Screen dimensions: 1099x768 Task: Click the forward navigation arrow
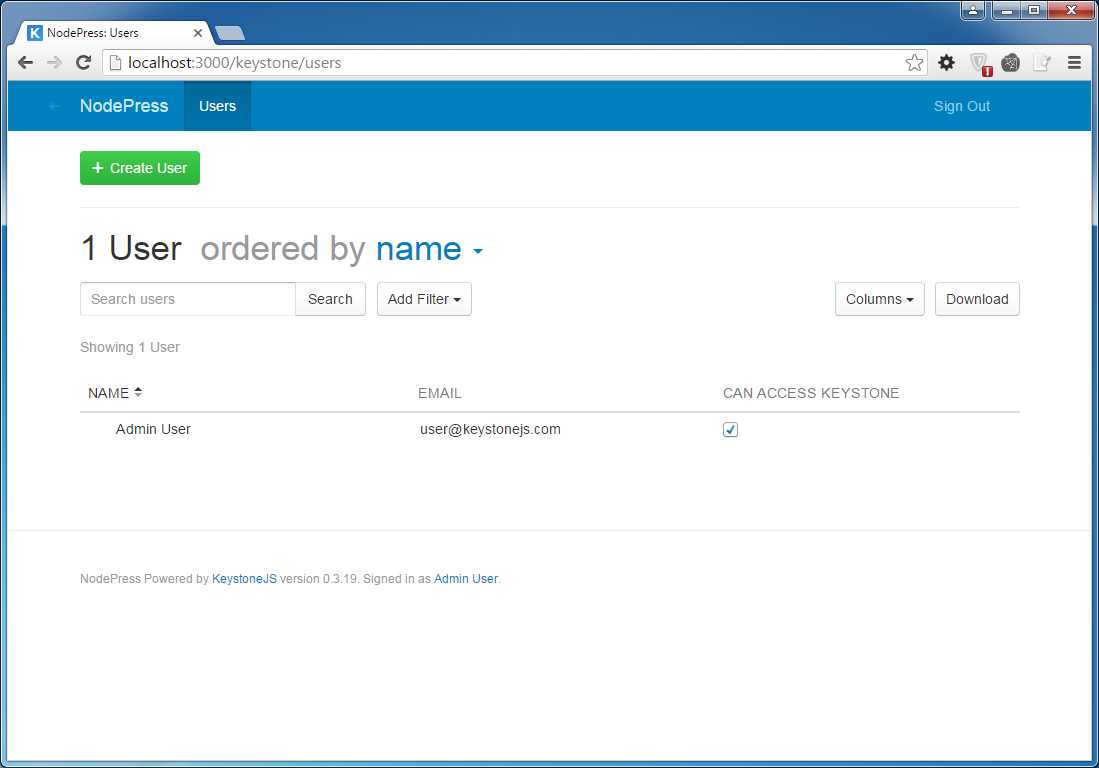click(54, 62)
